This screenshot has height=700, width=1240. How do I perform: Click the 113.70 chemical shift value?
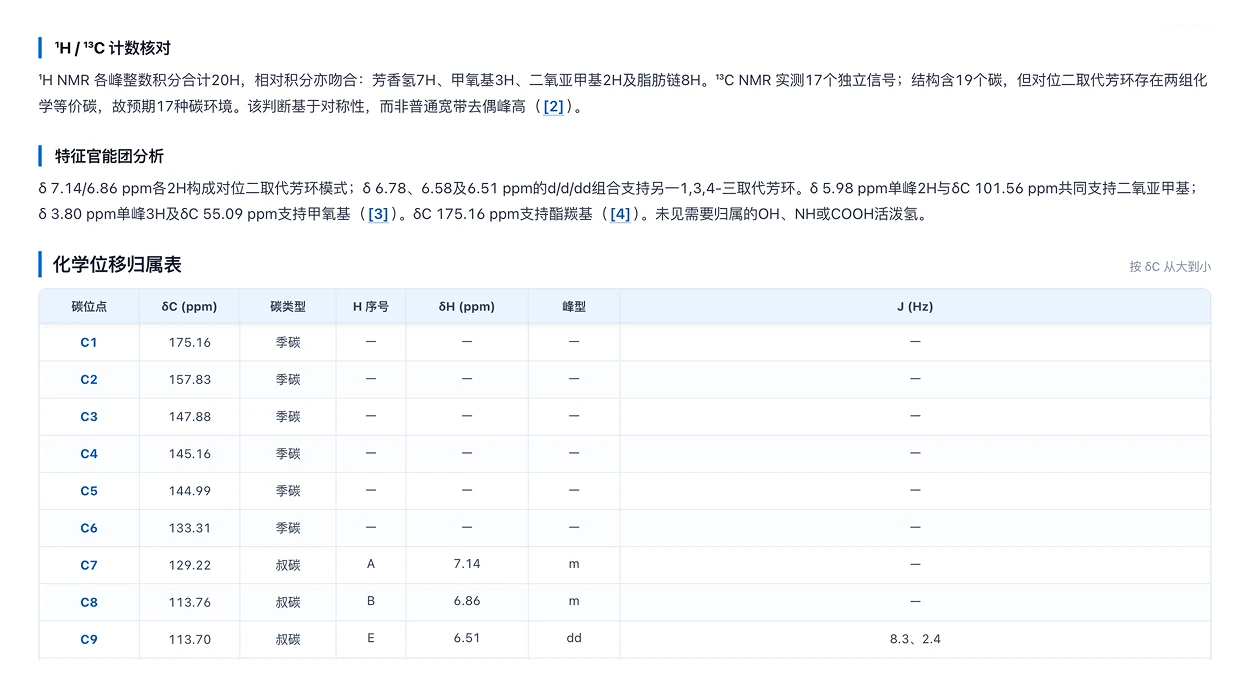(x=189, y=639)
